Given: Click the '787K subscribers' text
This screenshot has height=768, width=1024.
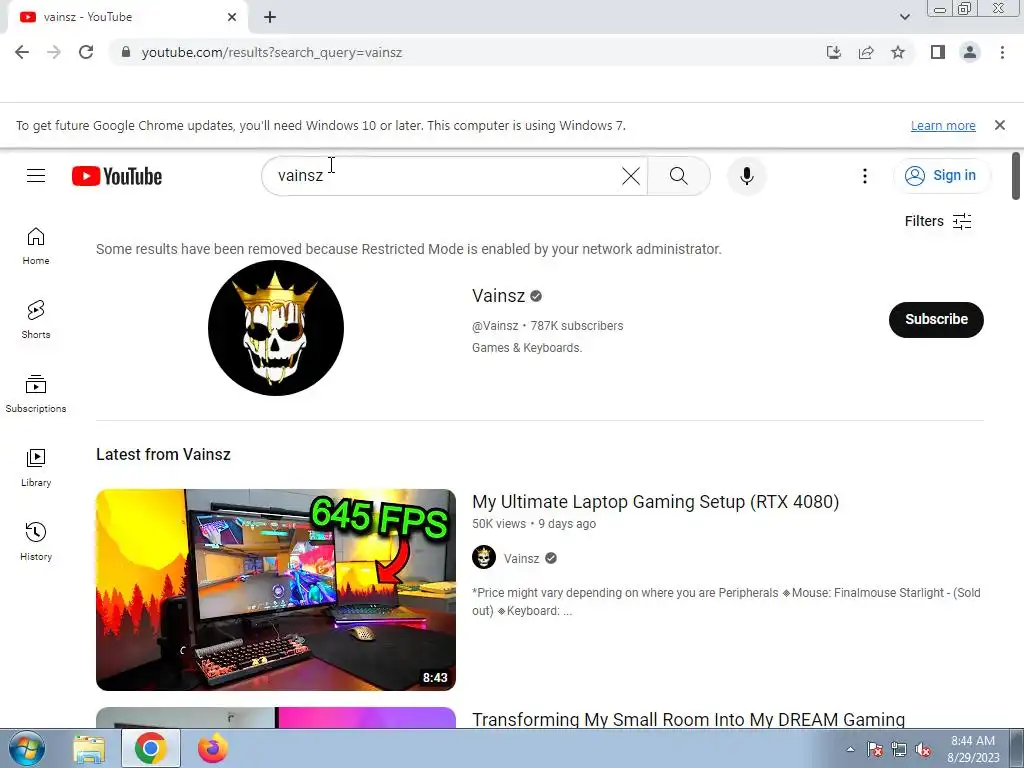Looking at the screenshot, I should click(x=577, y=326).
